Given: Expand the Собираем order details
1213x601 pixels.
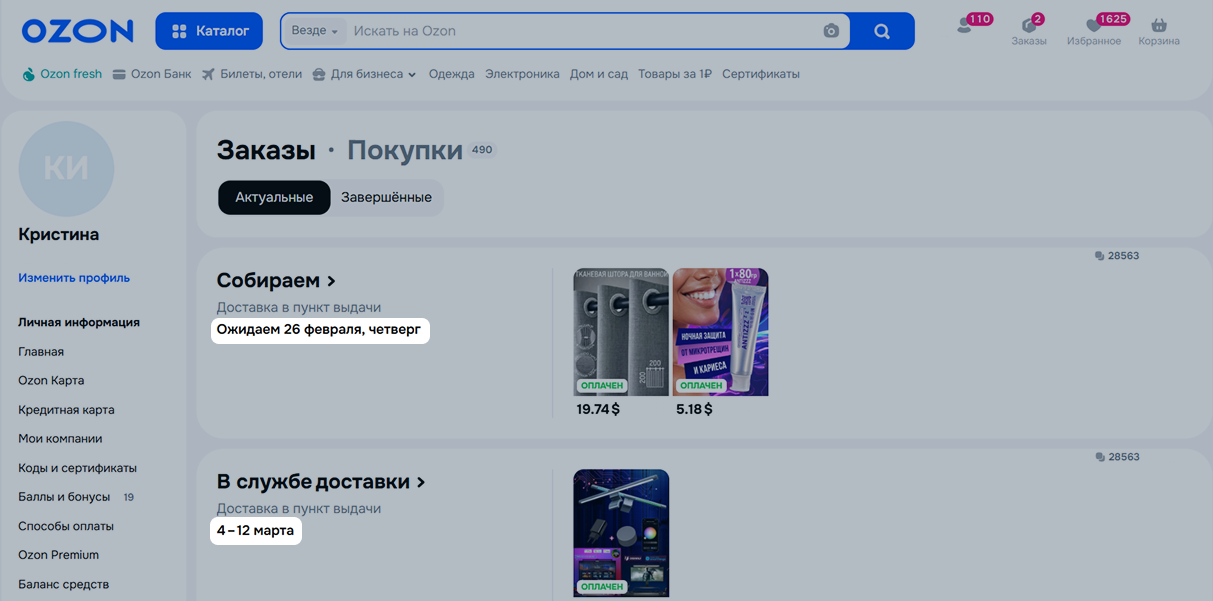Looking at the screenshot, I should coord(276,281).
